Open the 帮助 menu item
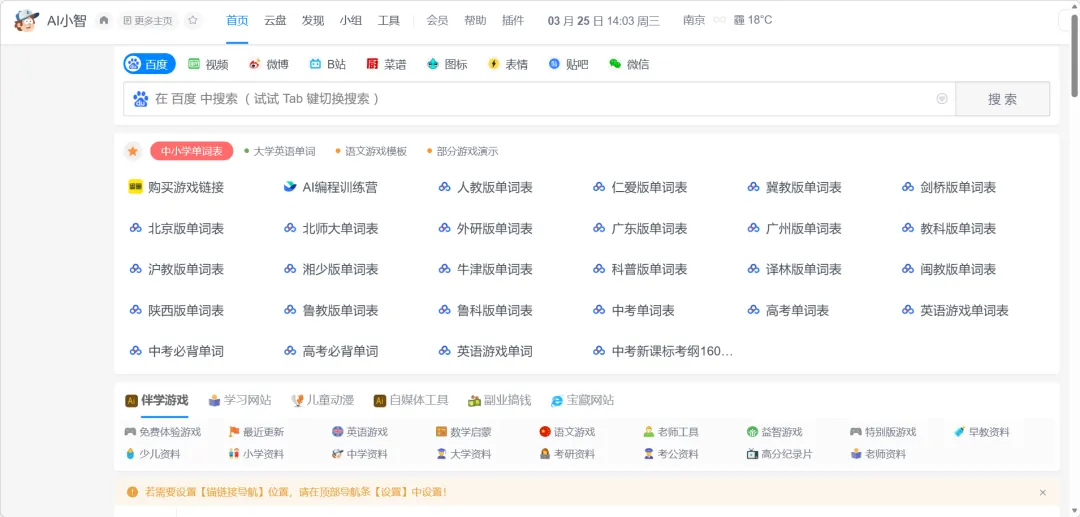This screenshot has height=517, width=1080. tap(475, 21)
